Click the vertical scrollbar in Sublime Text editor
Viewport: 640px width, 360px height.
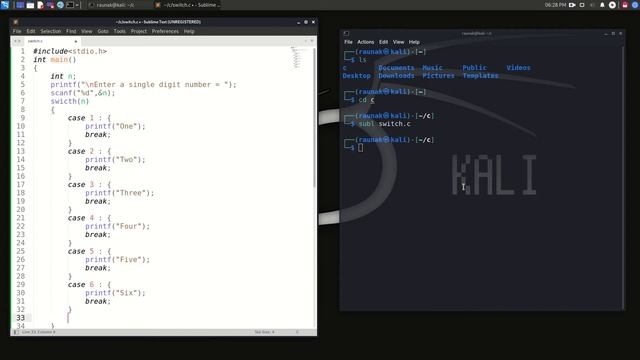314,118
